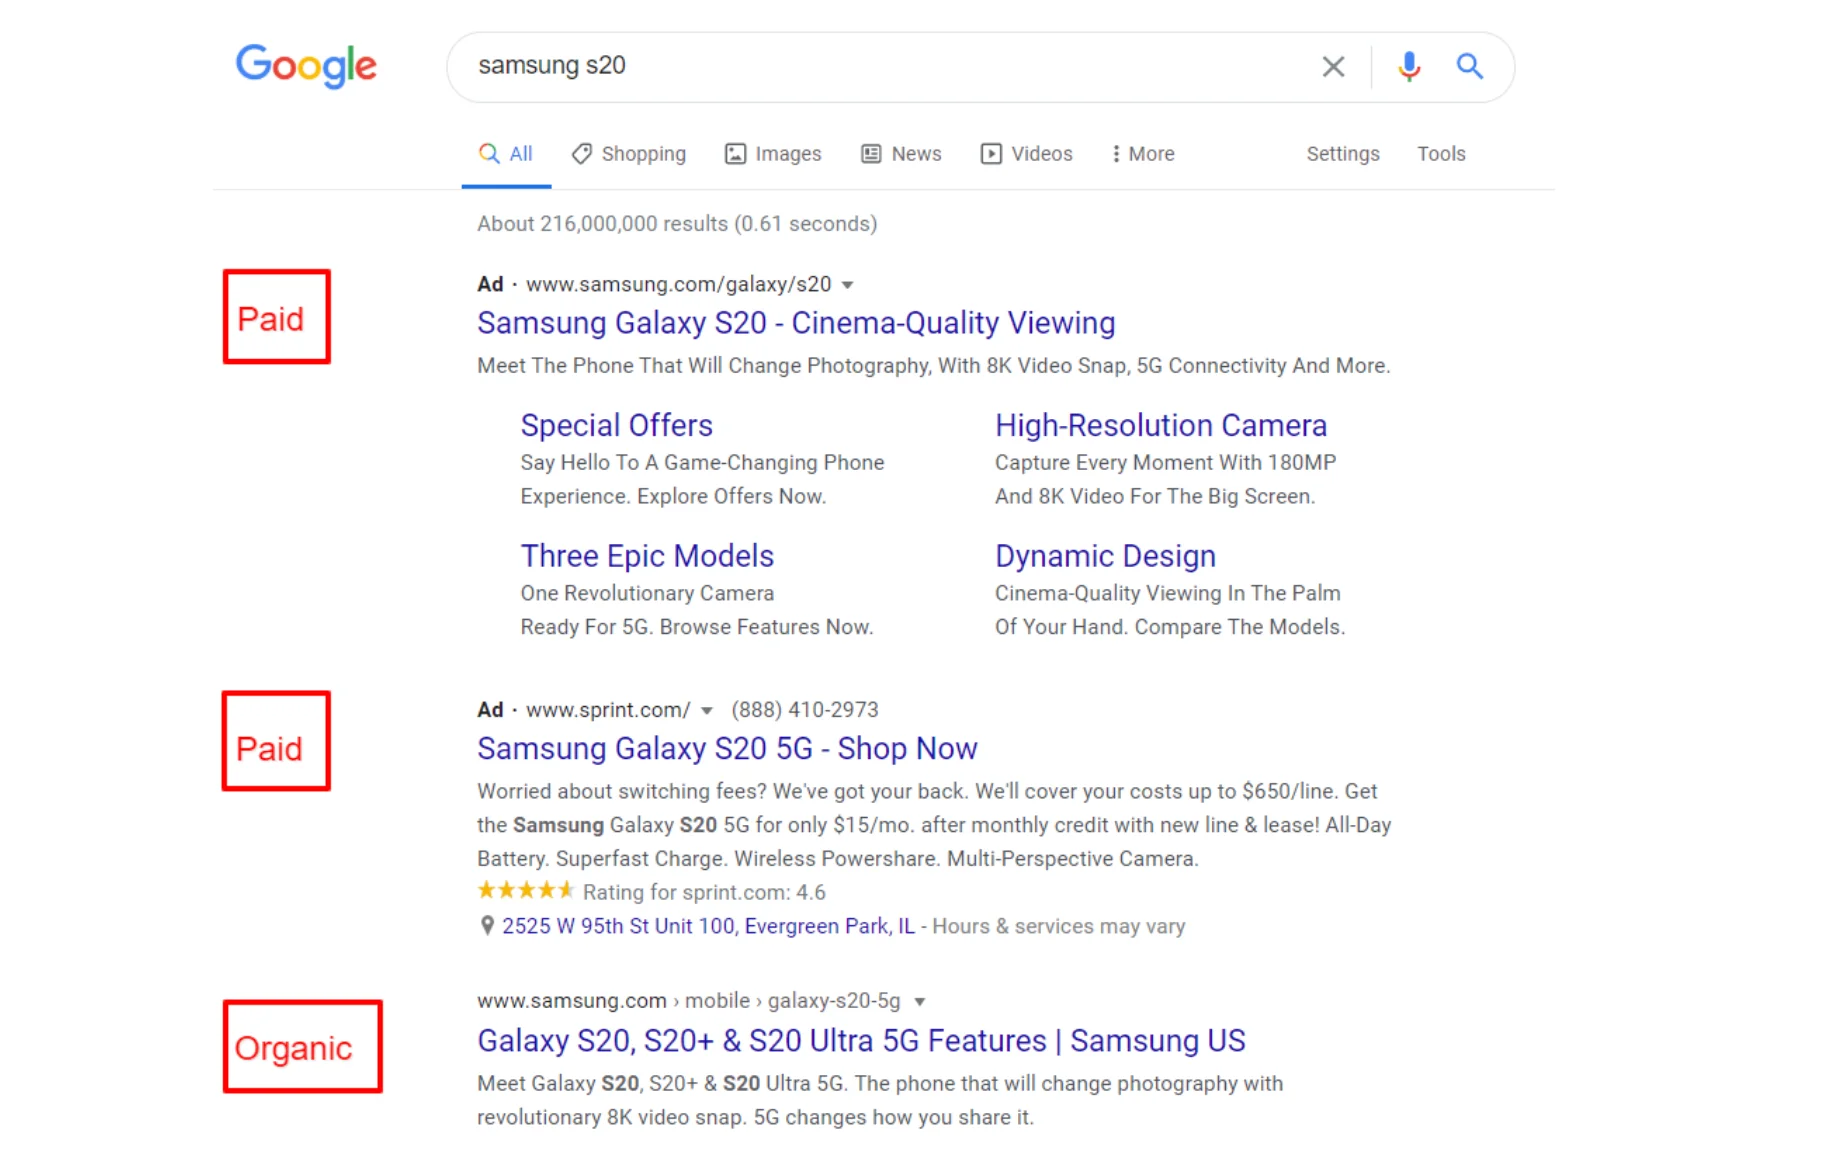Screen dimensions: 1822x1150
Task: Visit the Galaxy S20 Ultra 5G Features page
Action: point(860,1040)
